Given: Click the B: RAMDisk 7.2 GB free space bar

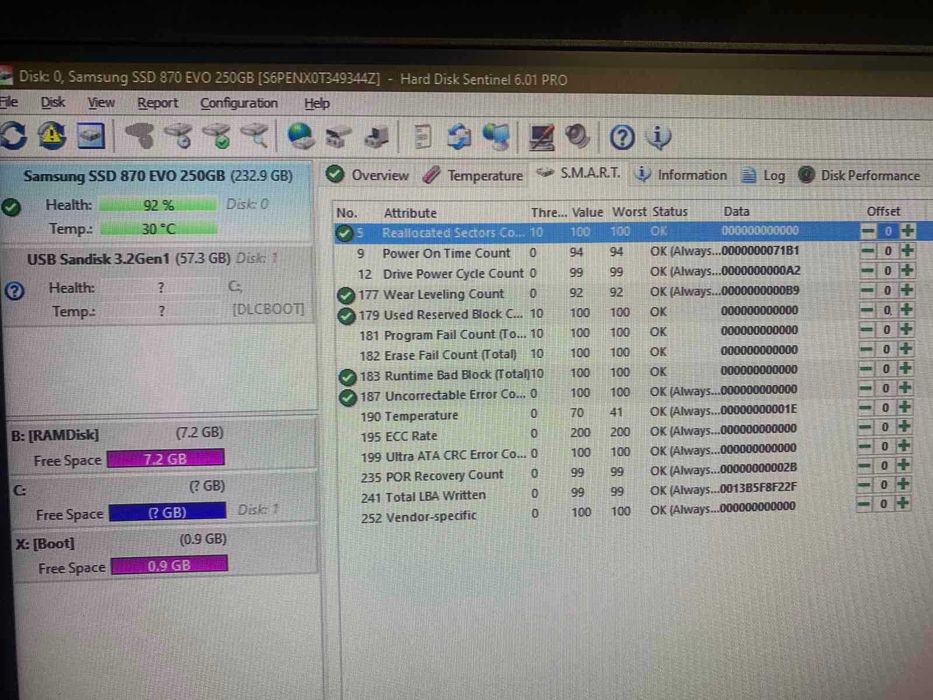Looking at the screenshot, I should [165, 458].
